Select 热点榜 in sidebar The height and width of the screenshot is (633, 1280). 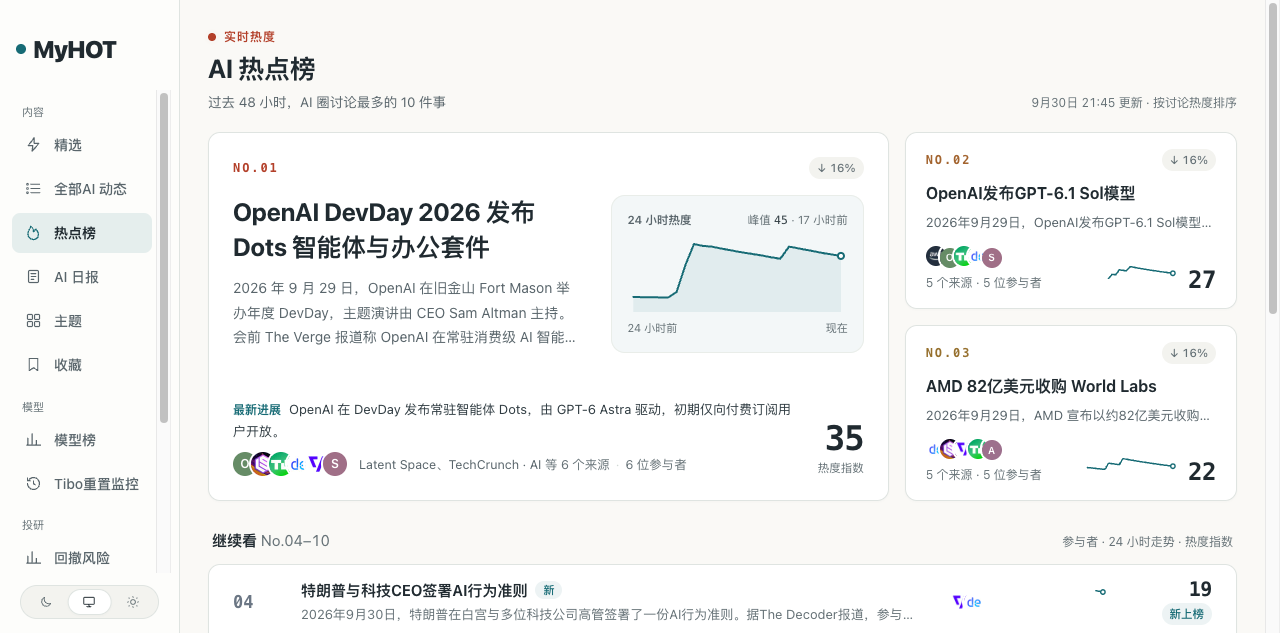point(82,233)
